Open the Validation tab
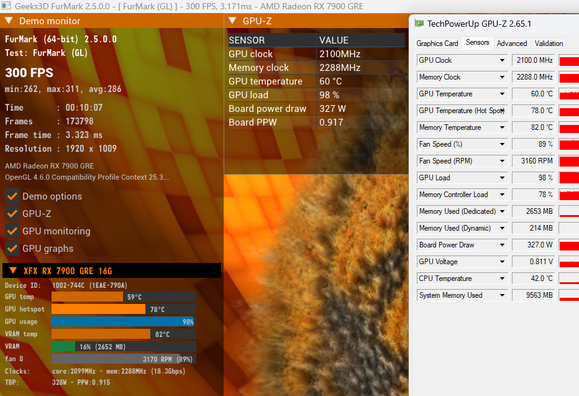Viewport: 579px width, 396px height. 549,43
